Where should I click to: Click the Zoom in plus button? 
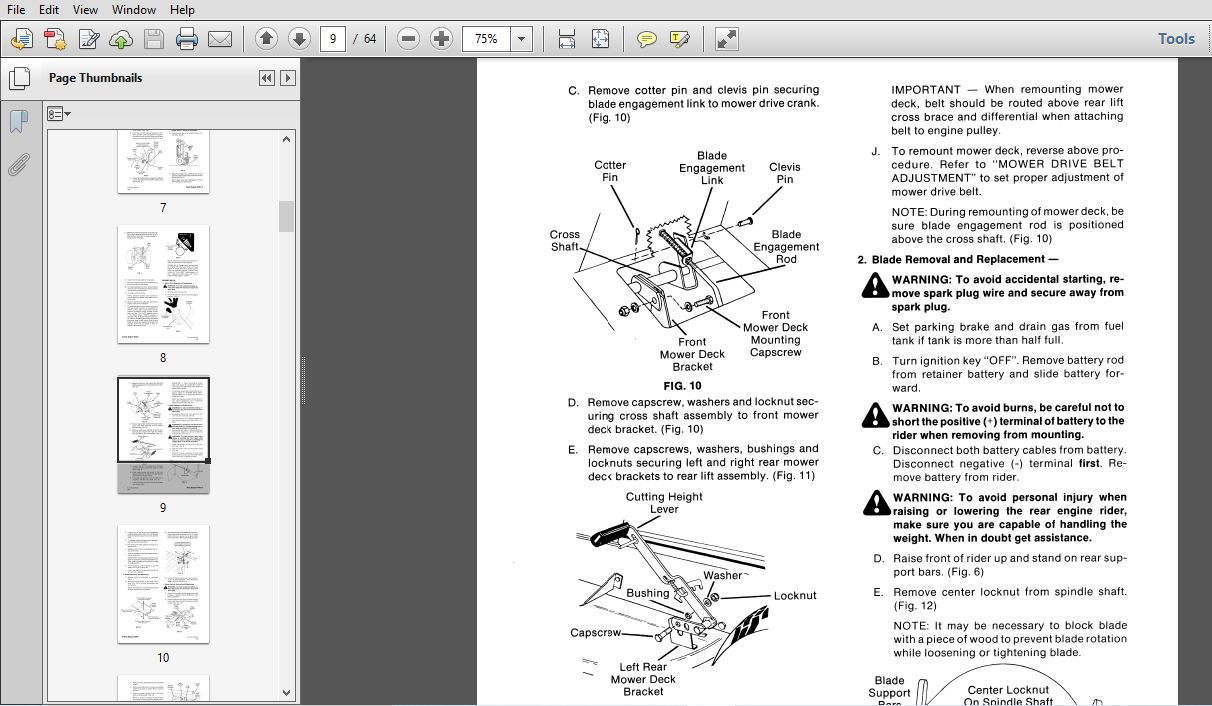[441, 39]
